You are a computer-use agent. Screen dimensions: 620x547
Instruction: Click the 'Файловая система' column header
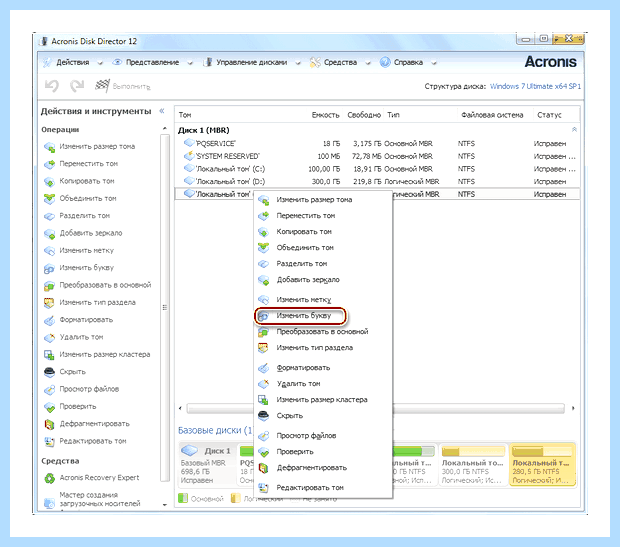point(492,115)
